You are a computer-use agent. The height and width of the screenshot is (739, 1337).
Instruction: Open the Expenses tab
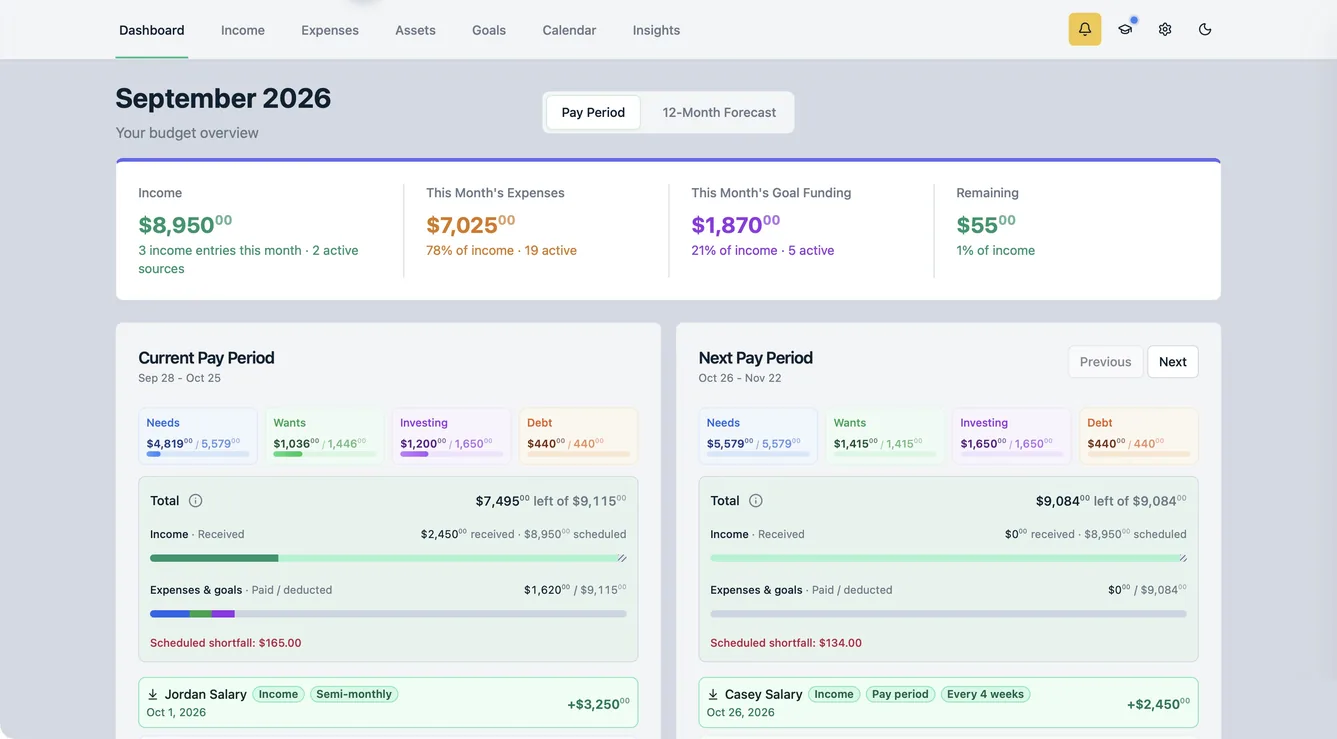pyautogui.click(x=330, y=30)
